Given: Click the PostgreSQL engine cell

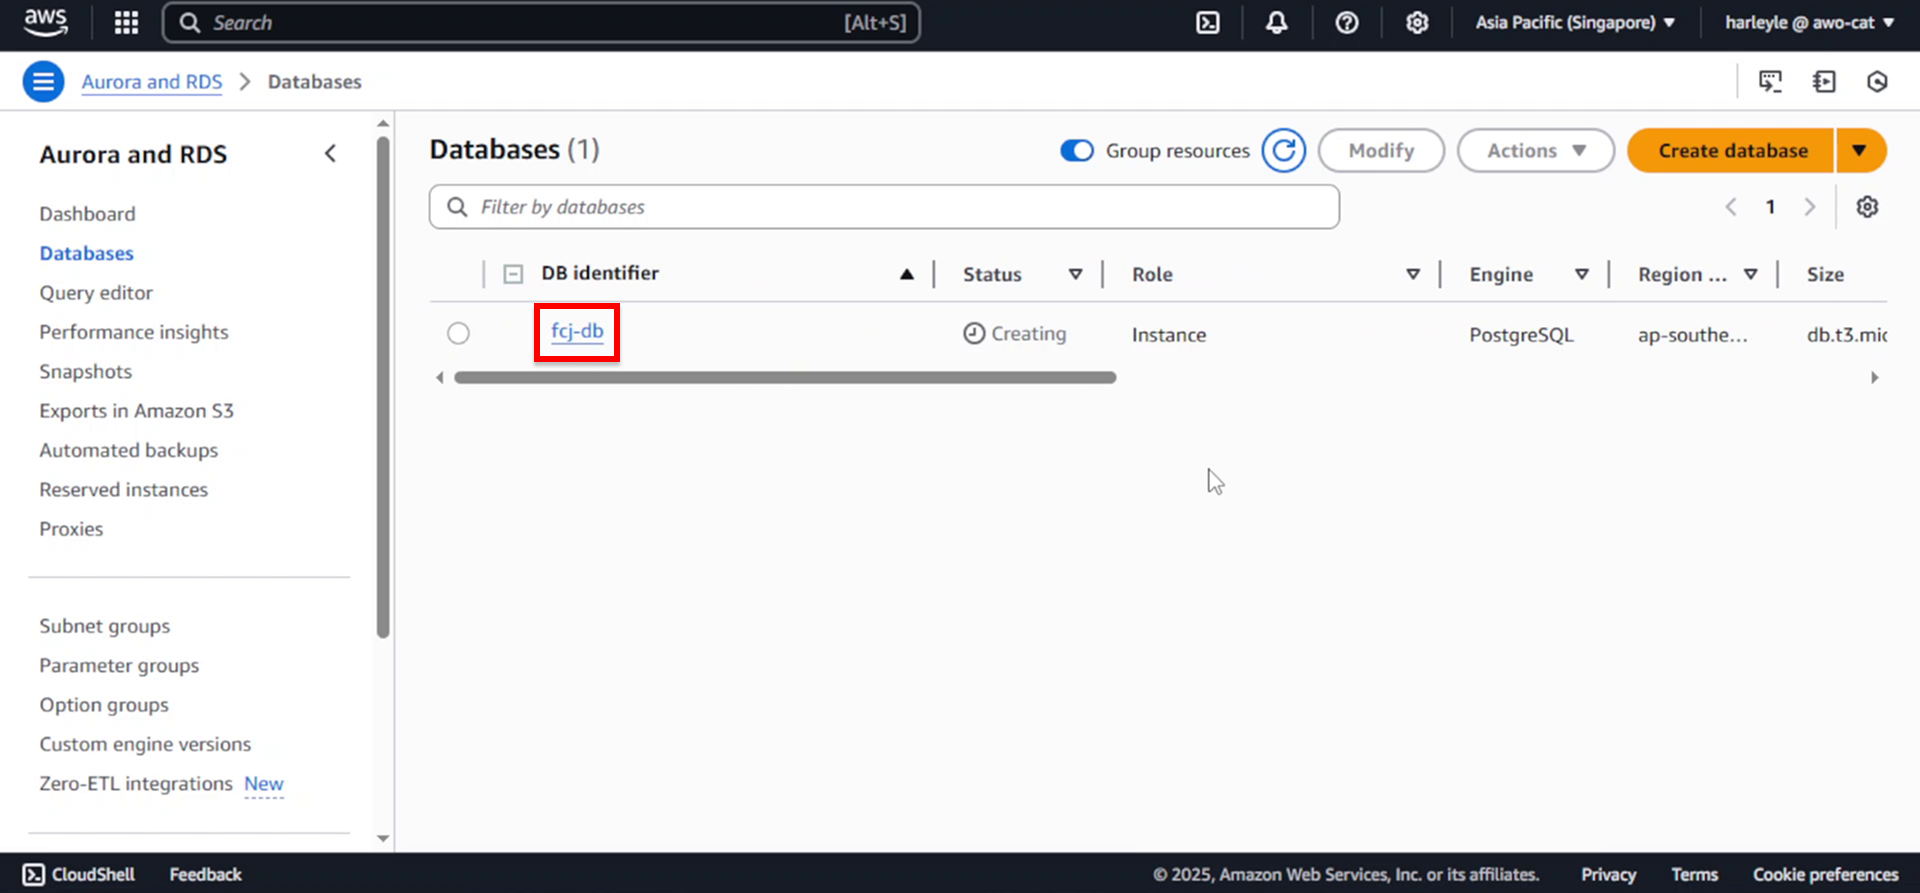Looking at the screenshot, I should pyautogui.click(x=1521, y=335).
